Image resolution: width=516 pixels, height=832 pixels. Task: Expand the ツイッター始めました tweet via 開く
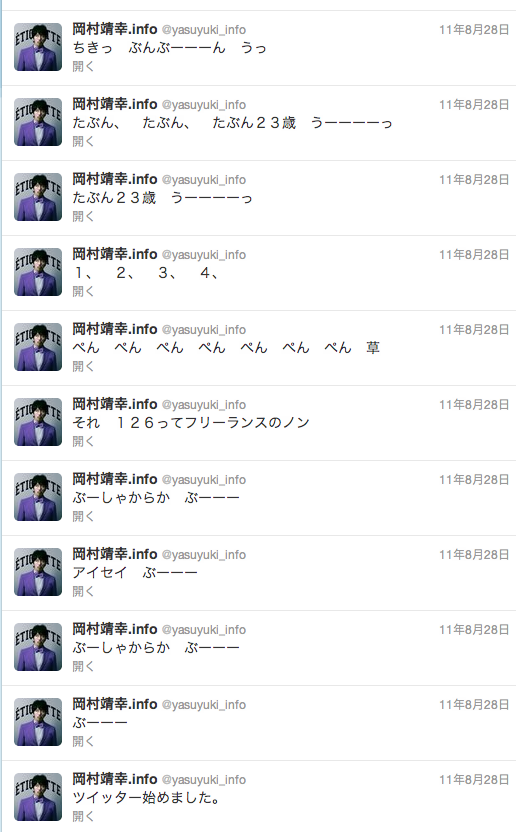coord(83,816)
